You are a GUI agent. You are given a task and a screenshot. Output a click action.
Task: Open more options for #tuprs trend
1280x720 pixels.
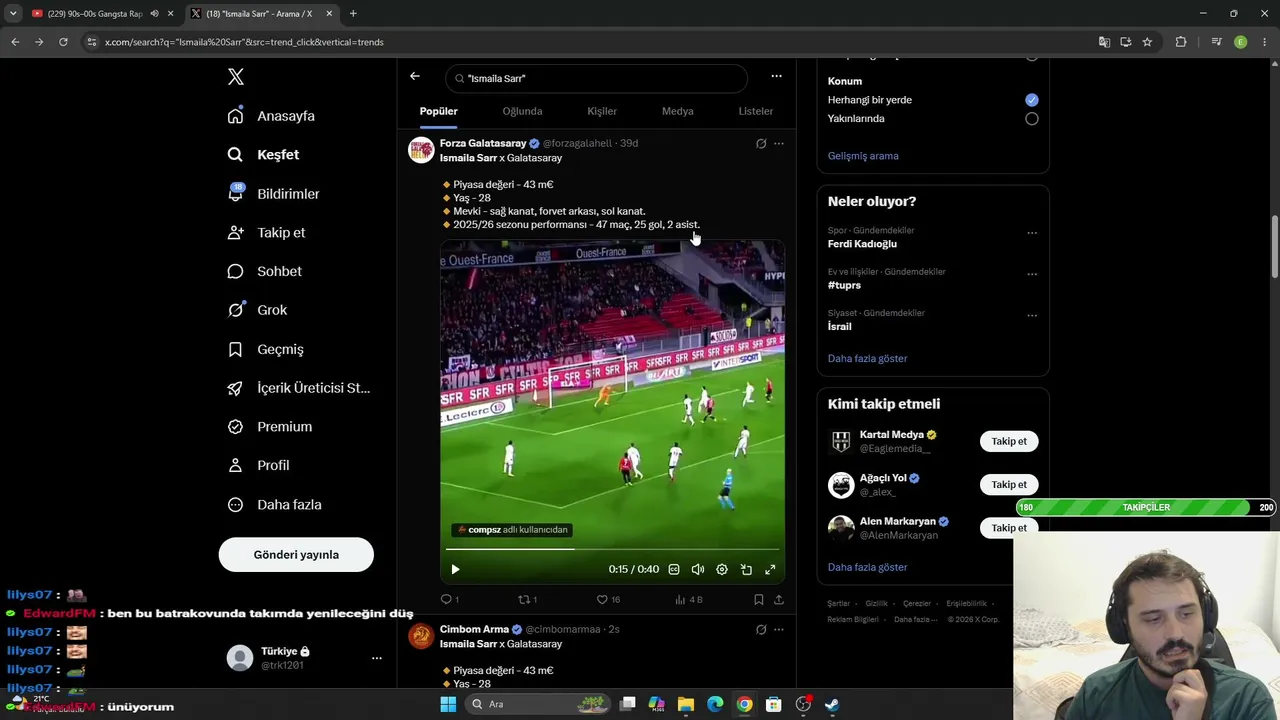[x=1032, y=274]
